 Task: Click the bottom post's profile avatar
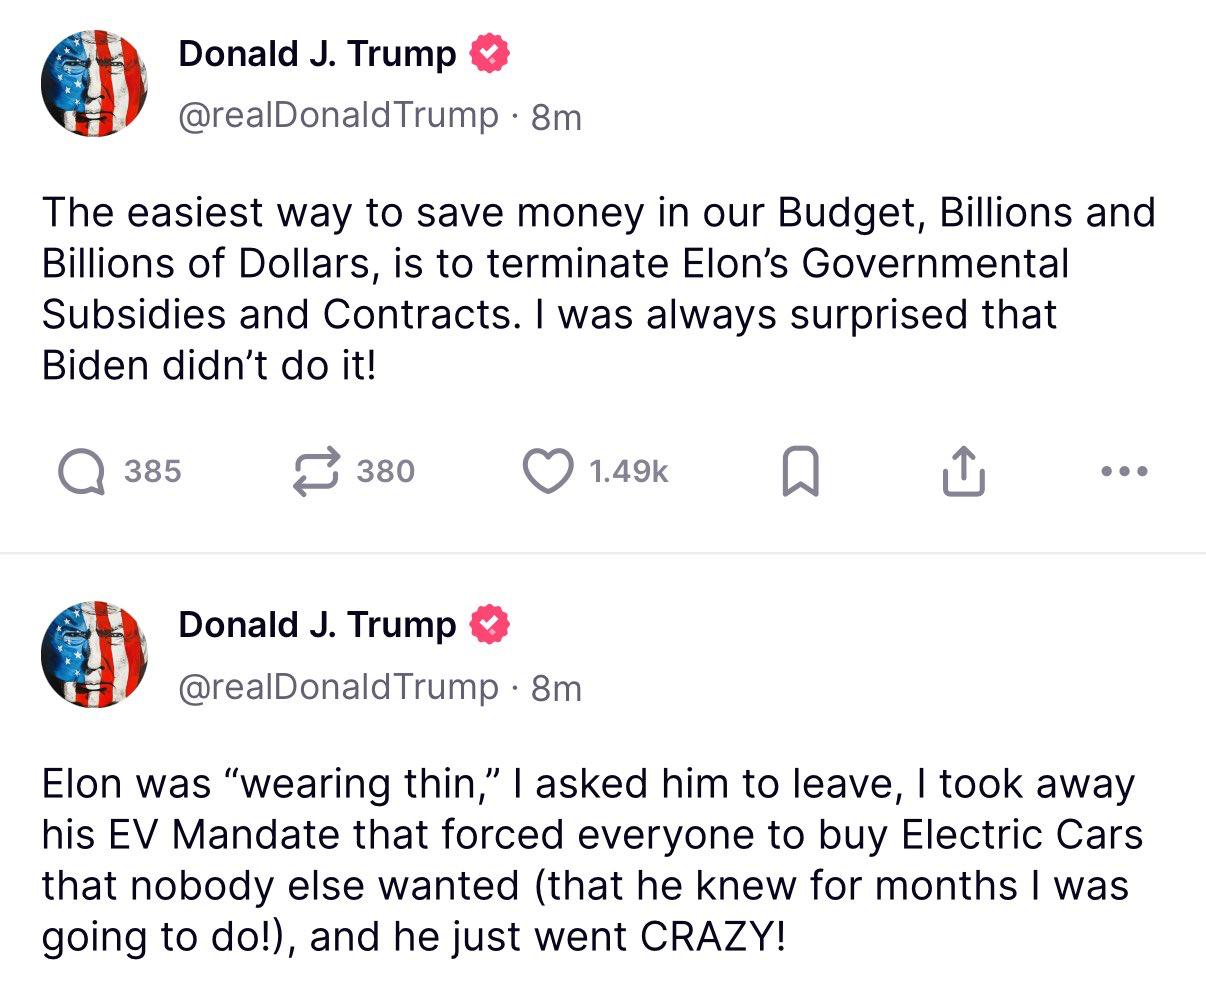pos(94,655)
